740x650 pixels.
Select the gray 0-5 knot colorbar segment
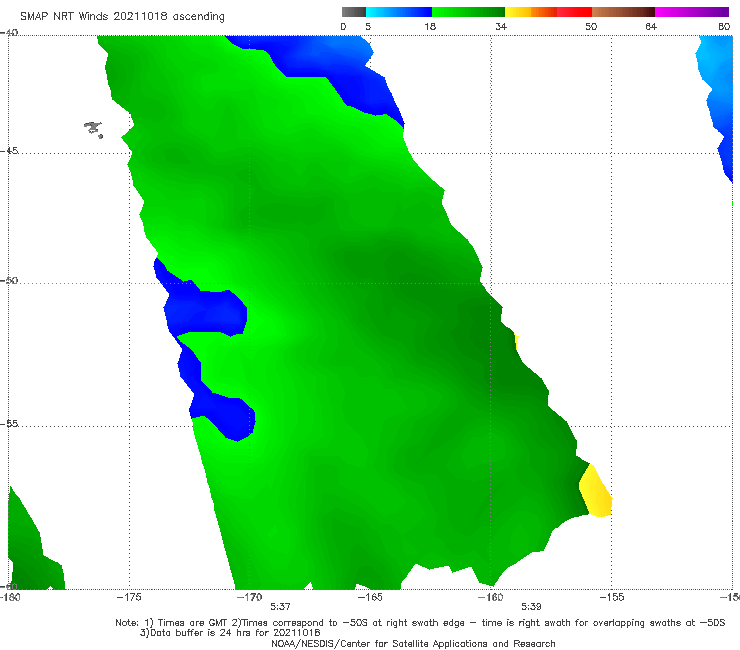pyautogui.click(x=354, y=12)
